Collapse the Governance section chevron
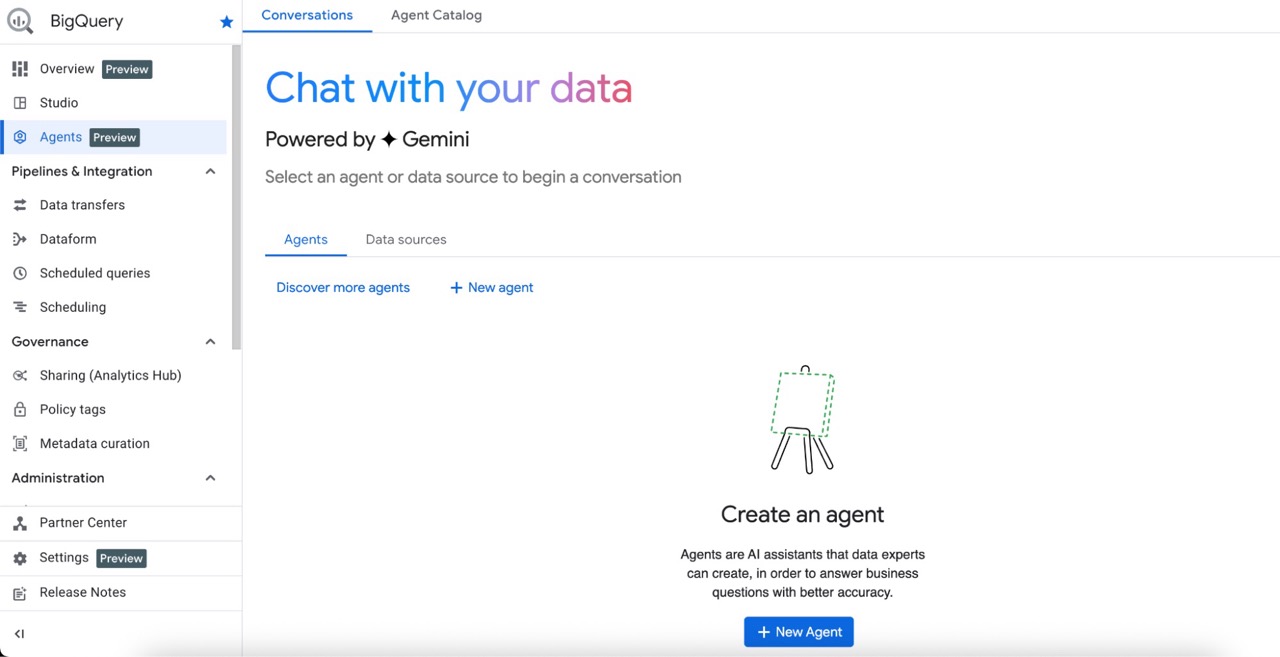The height and width of the screenshot is (657, 1280). point(210,342)
